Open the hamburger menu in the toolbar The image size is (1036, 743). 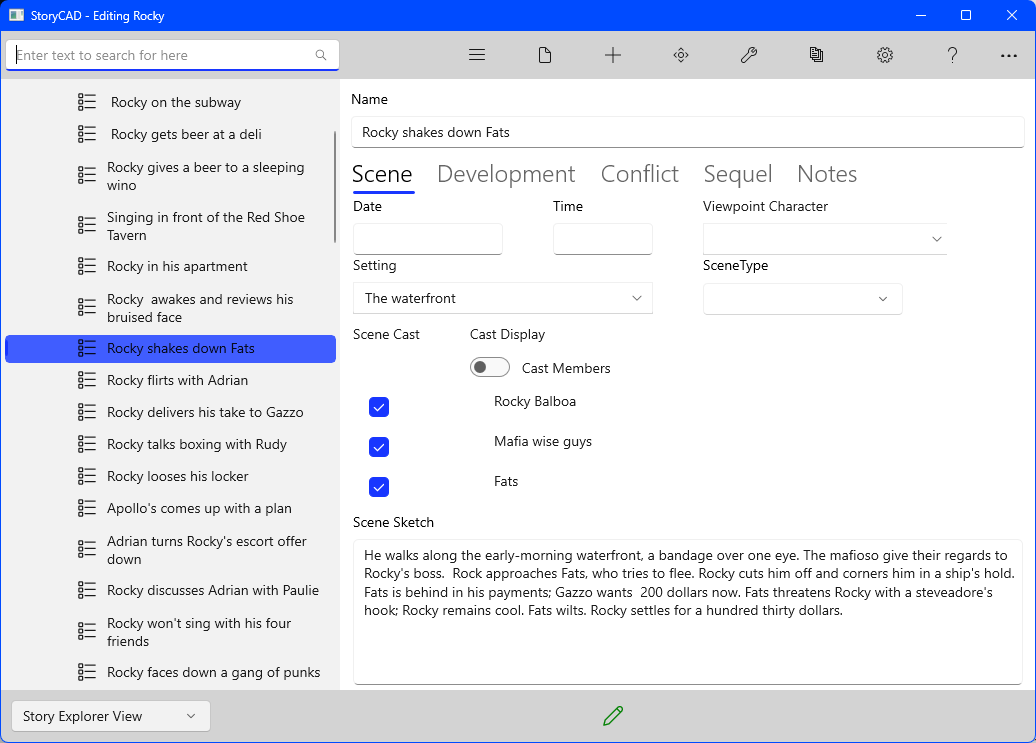(x=477, y=55)
